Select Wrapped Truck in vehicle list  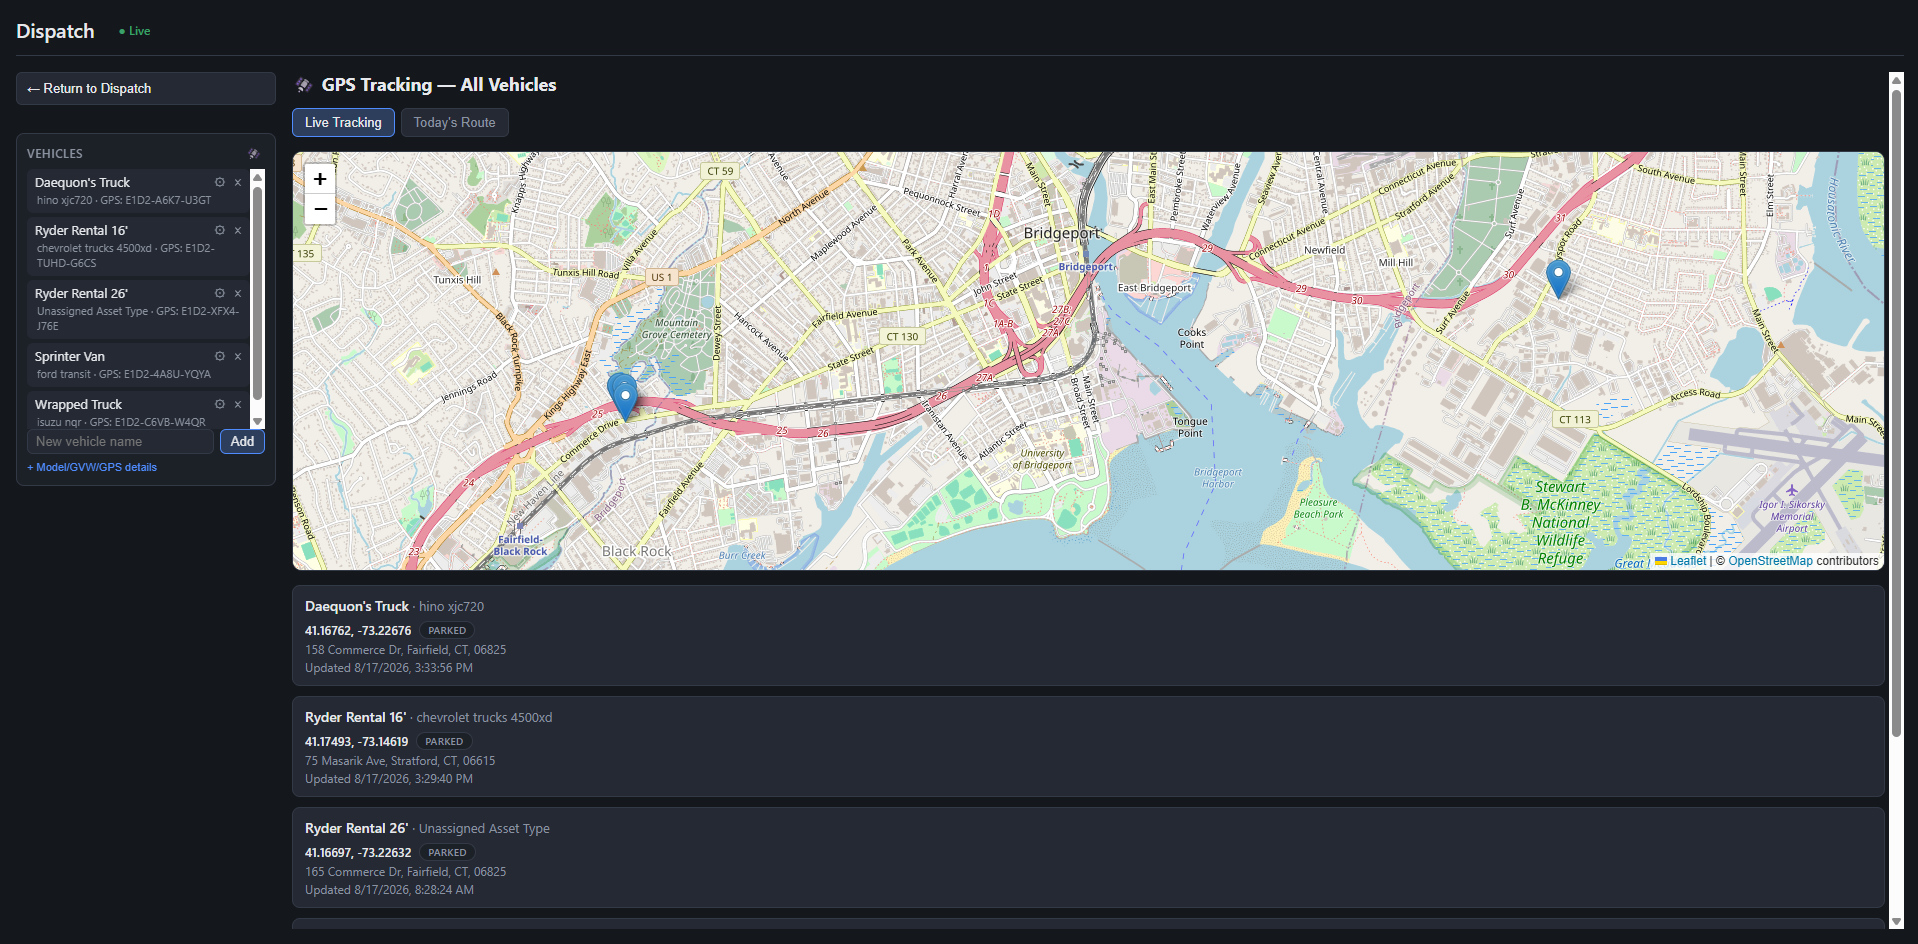coord(138,412)
